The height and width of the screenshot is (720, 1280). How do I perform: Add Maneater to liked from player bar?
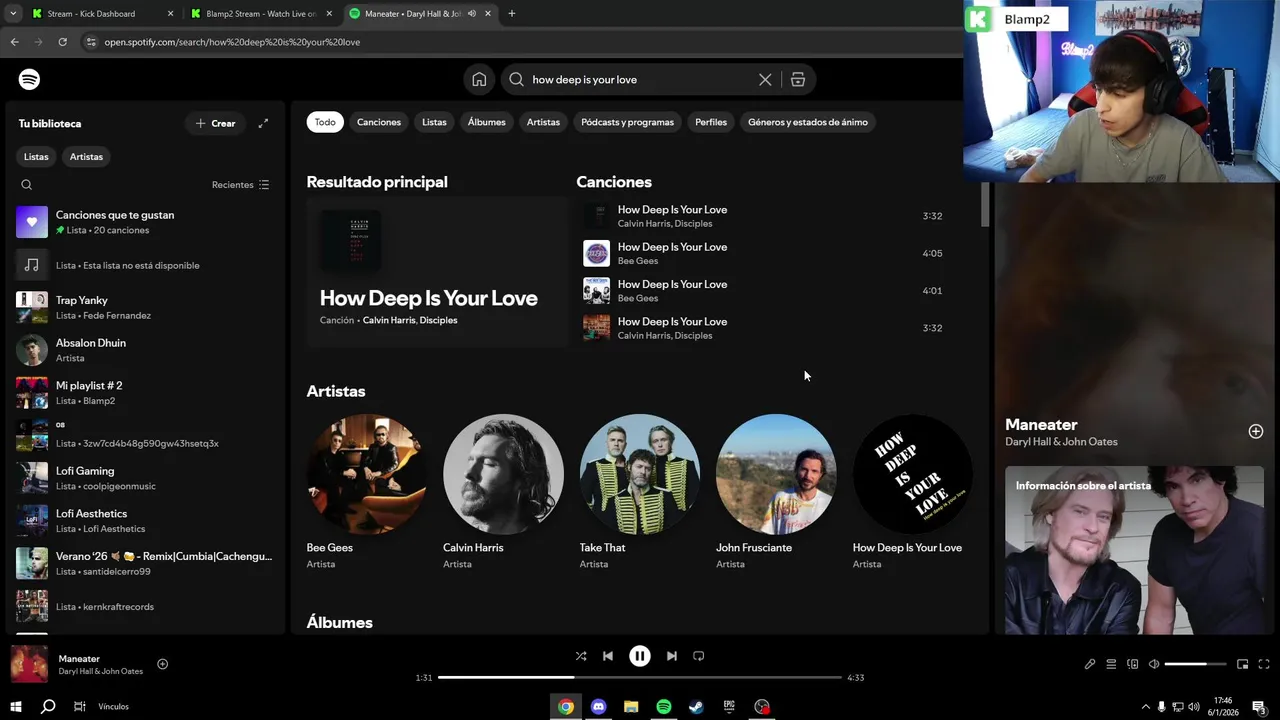(x=163, y=664)
